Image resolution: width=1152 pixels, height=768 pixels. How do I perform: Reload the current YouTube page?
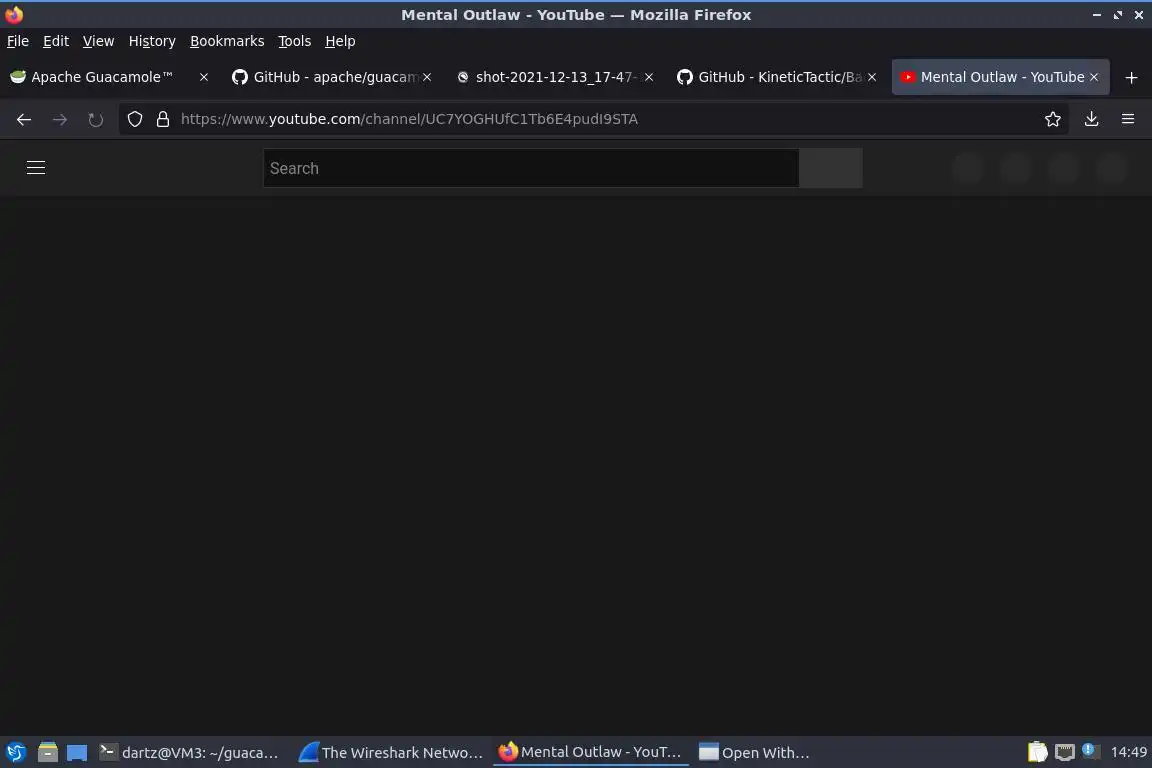pyautogui.click(x=96, y=119)
